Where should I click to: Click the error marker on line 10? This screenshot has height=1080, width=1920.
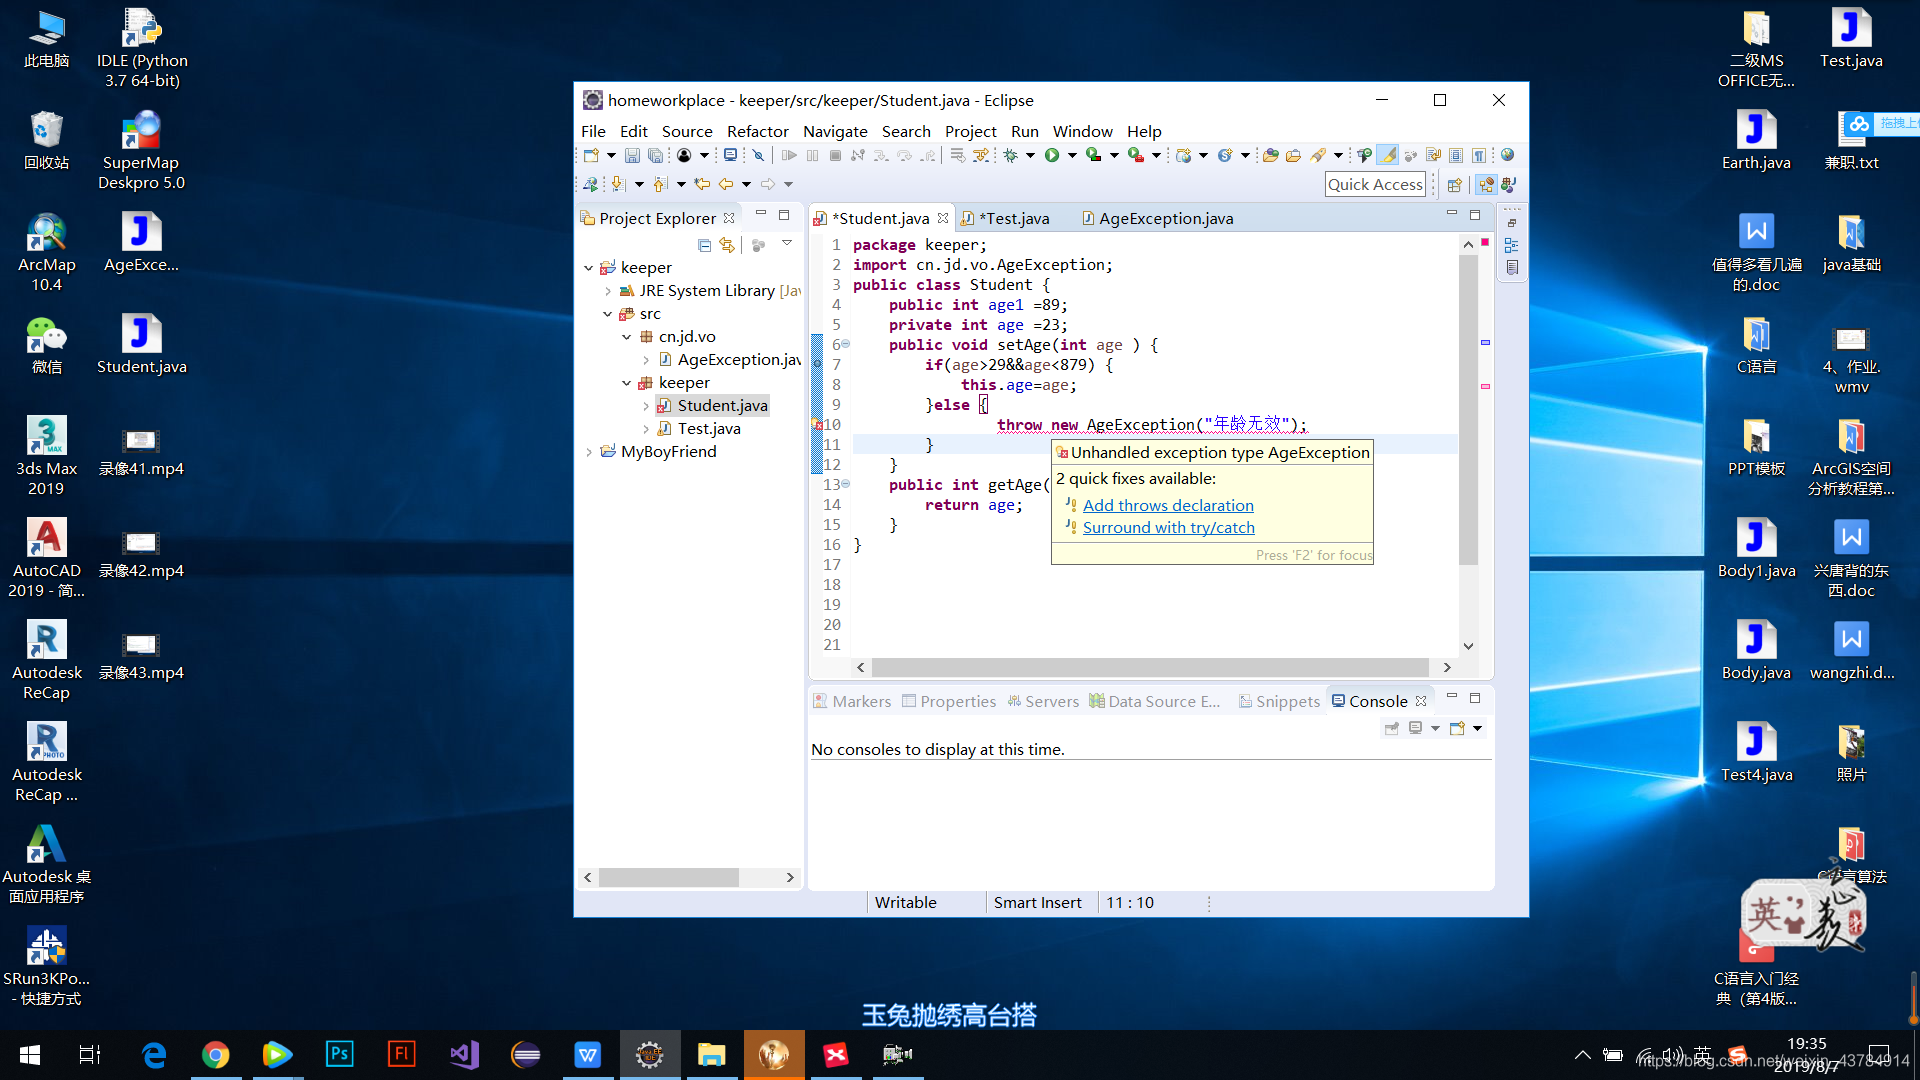[818, 425]
